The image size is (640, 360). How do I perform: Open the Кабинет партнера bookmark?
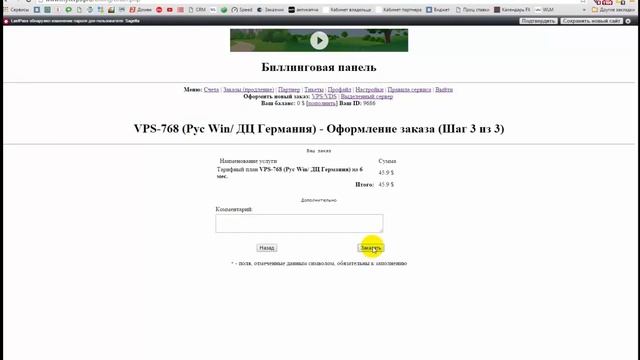(x=399, y=9)
